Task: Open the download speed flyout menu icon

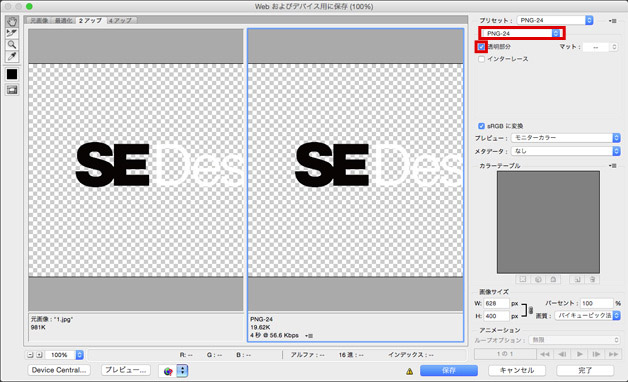Action: [x=309, y=336]
